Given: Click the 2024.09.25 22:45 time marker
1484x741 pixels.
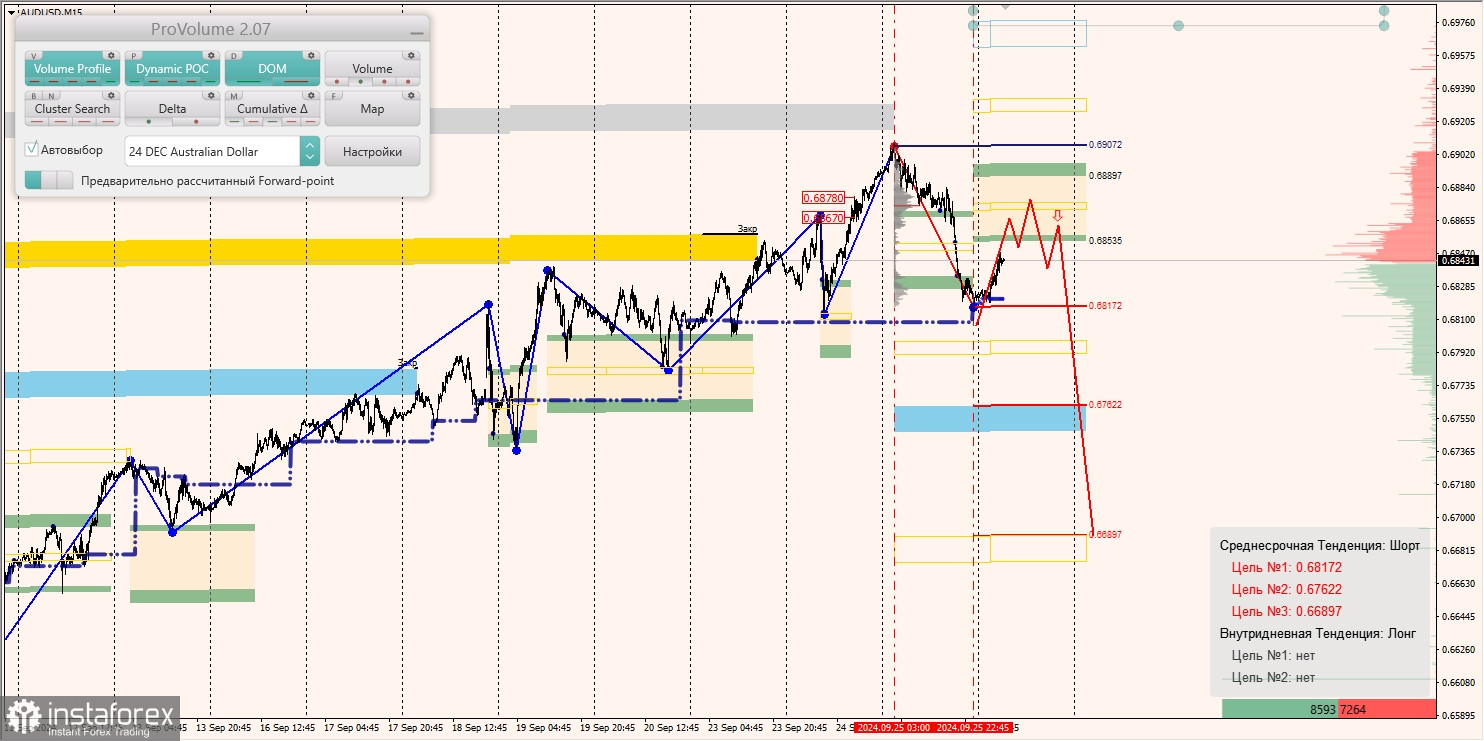Looking at the screenshot, I should pos(975,727).
